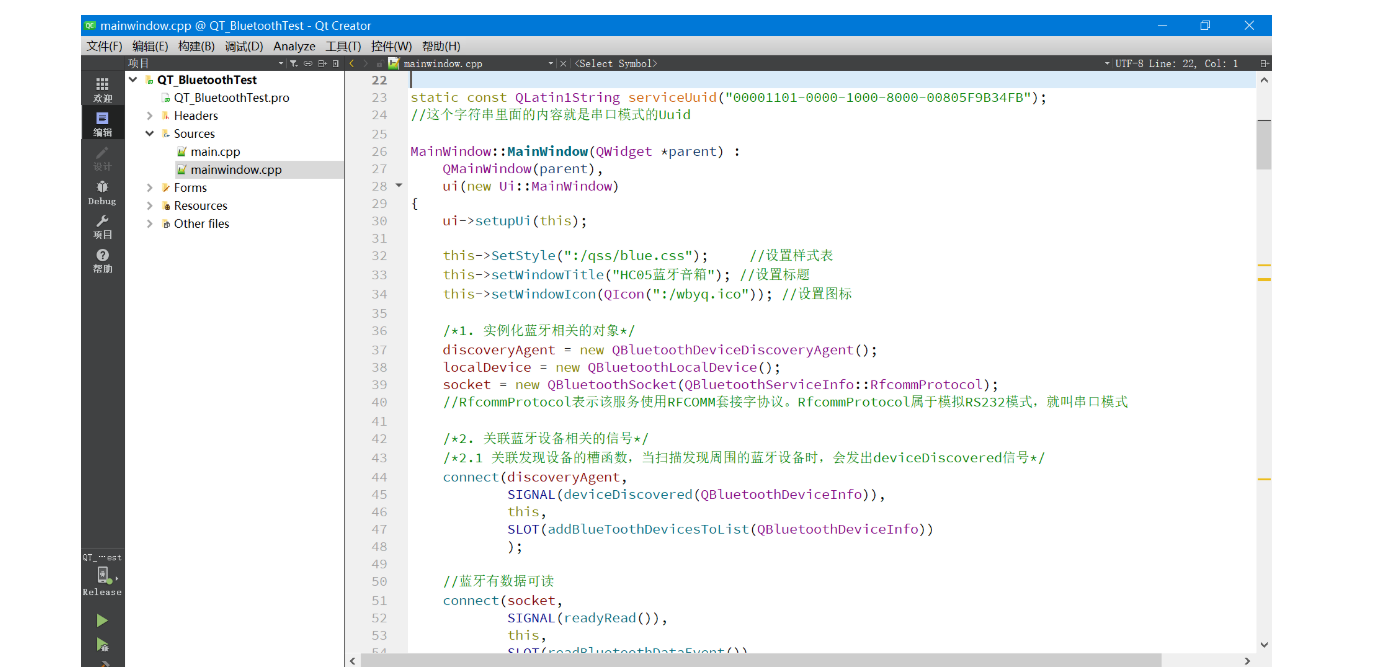
Task: Click the horizontal scrollbar right arrow
Action: click(1247, 660)
